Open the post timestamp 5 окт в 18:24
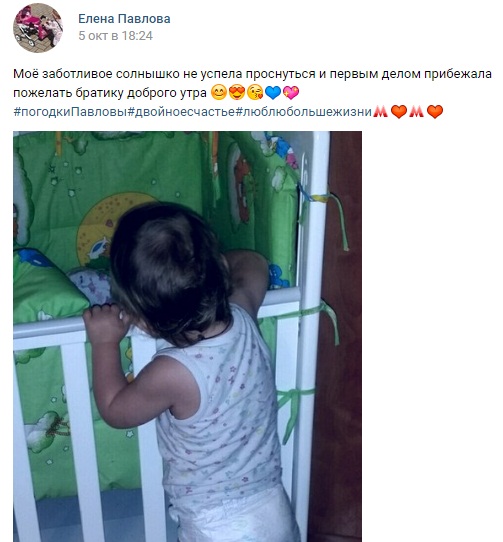Screen dimensions: 503x542 tap(115, 36)
